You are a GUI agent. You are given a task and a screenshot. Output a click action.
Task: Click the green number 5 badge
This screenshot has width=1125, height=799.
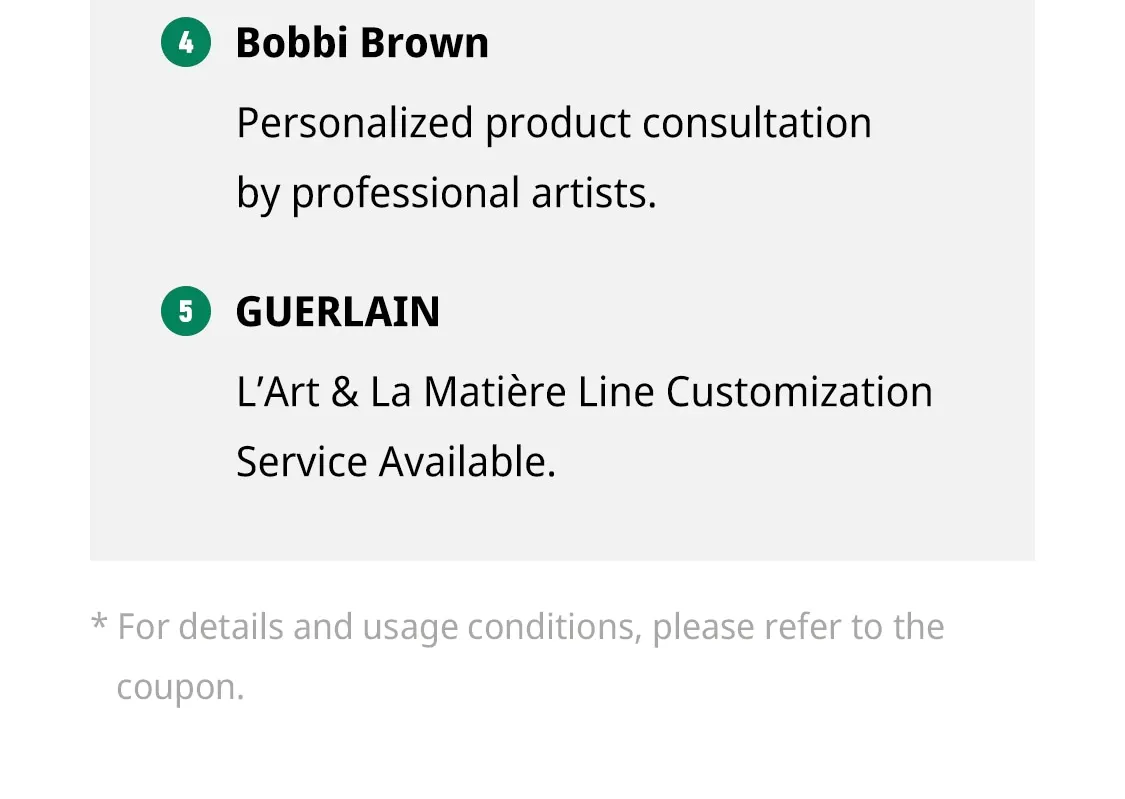(x=186, y=311)
